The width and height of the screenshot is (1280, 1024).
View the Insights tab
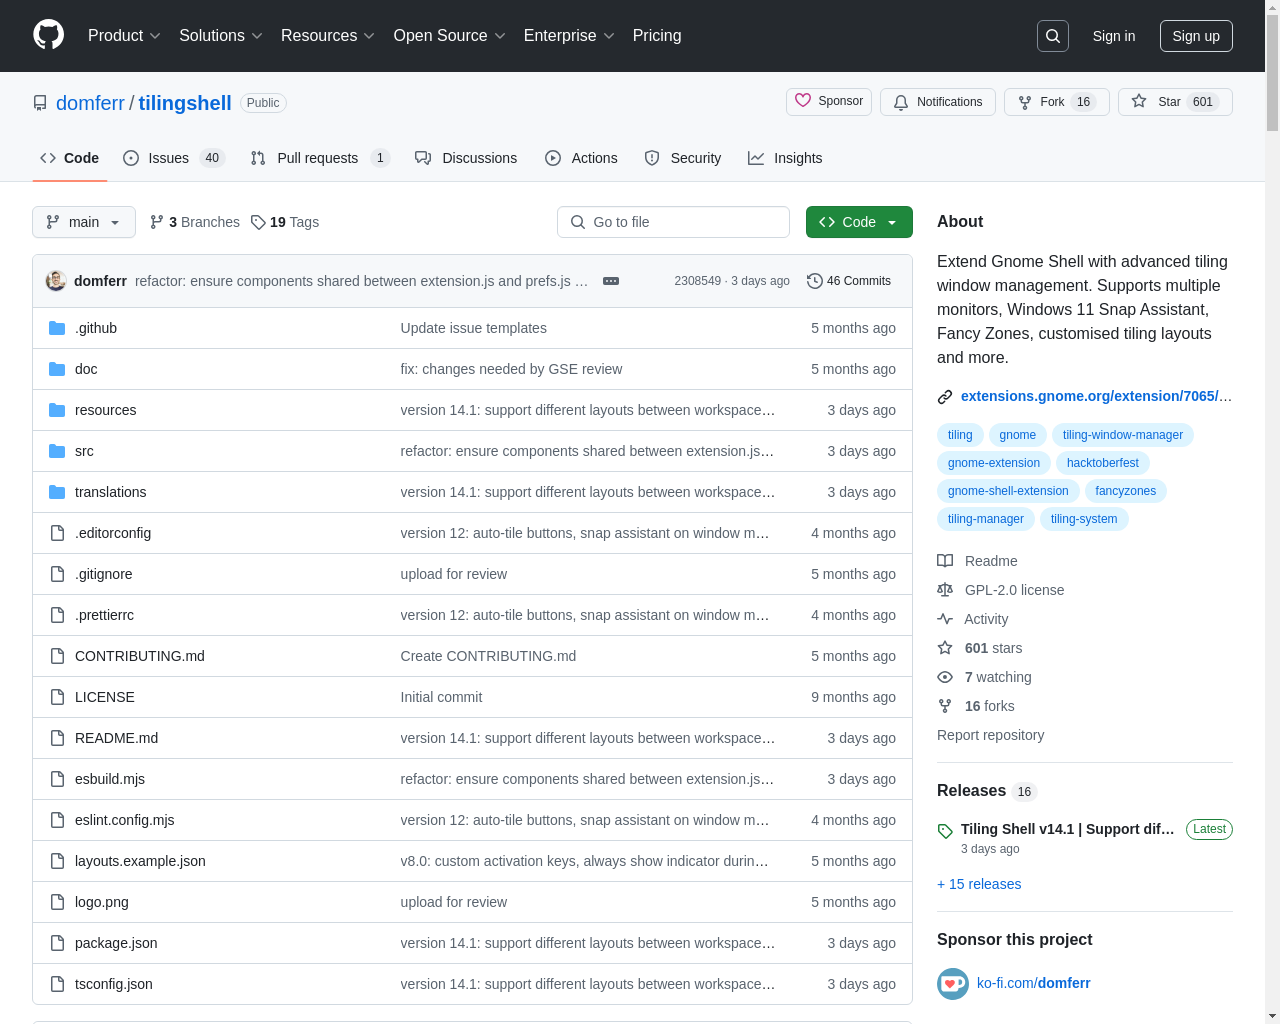point(785,158)
